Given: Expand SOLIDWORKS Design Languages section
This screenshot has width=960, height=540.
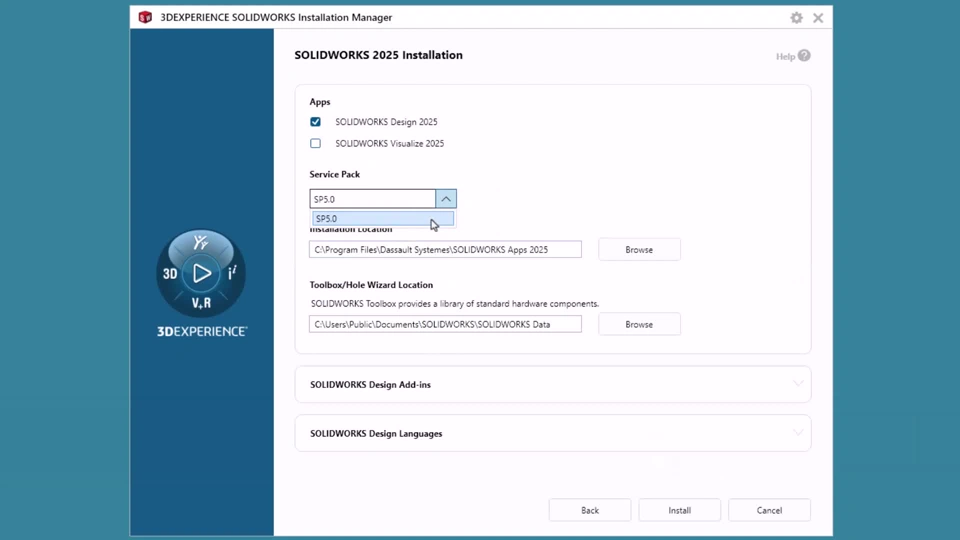Looking at the screenshot, I should tap(553, 433).
